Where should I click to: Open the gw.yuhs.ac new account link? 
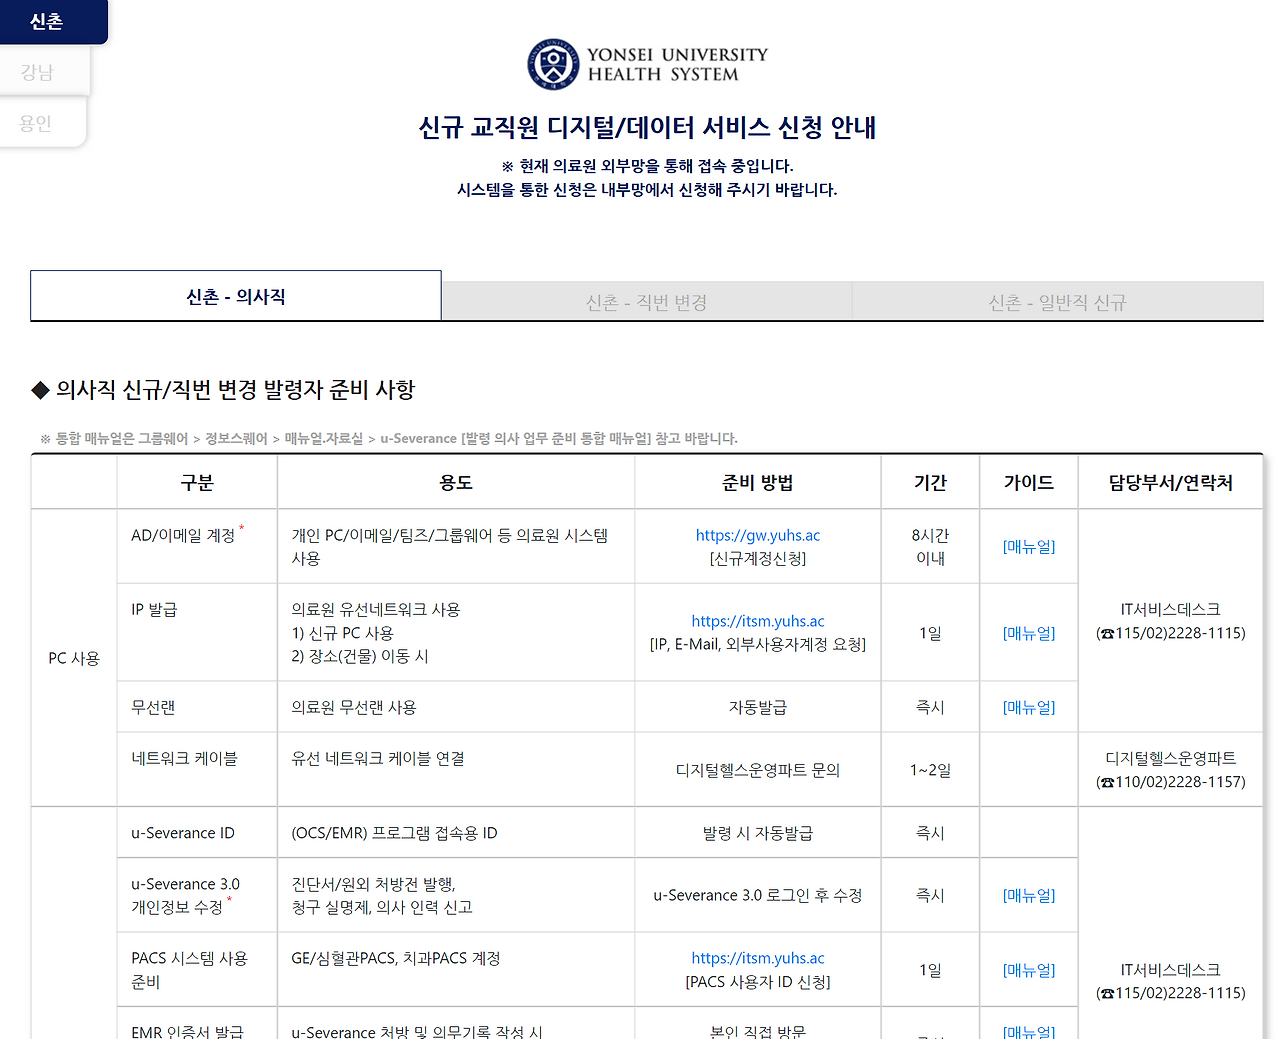point(757,535)
